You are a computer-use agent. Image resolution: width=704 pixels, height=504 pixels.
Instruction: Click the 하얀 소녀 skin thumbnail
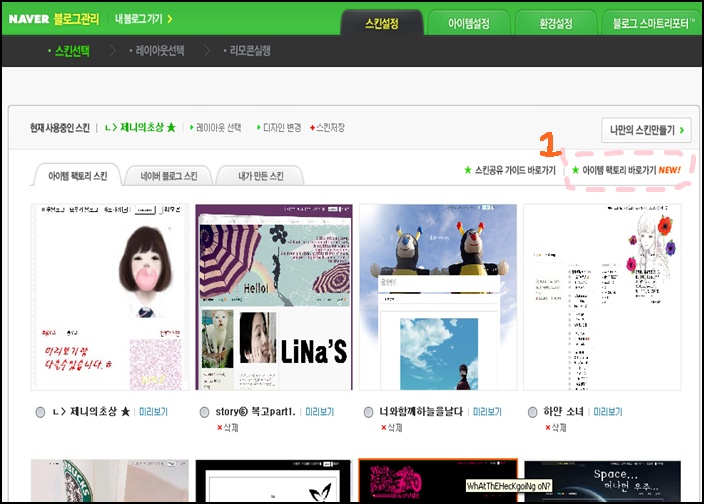point(602,297)
